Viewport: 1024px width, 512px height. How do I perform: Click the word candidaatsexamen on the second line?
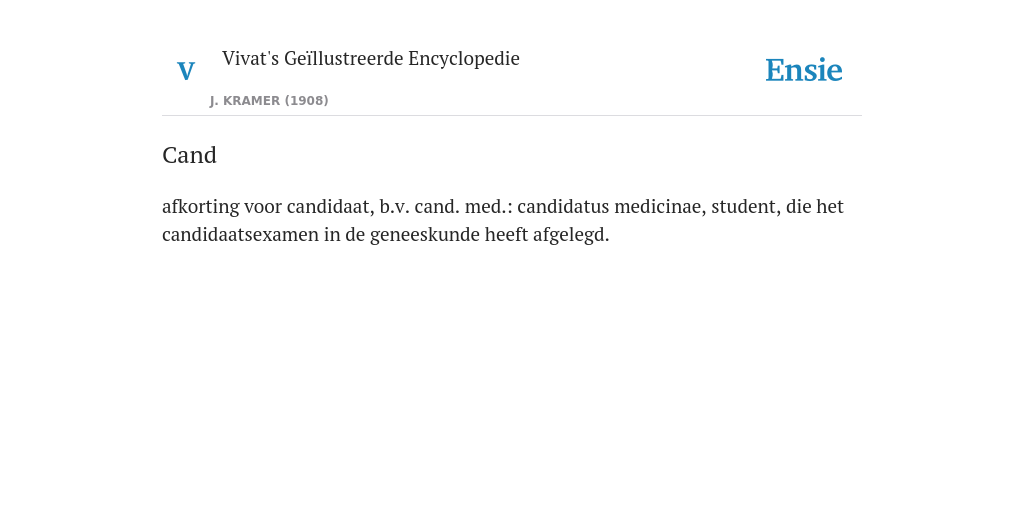click(240, 234)
